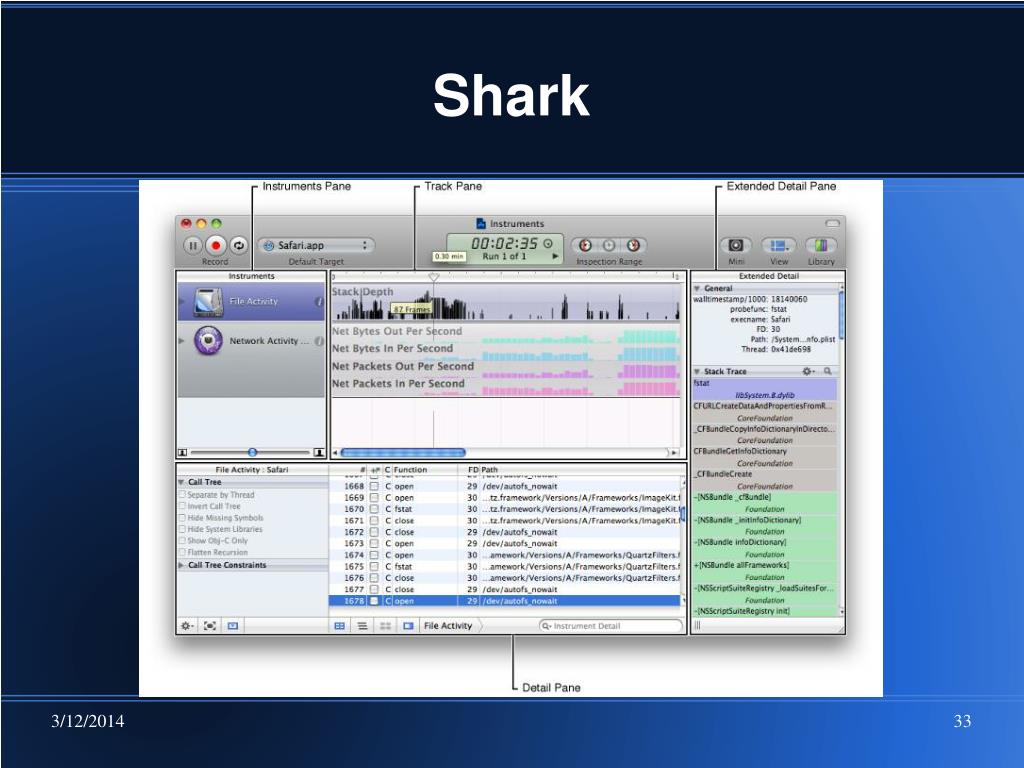Enable Flatten Recursion checkbox
The height and width of the screenshot is (768, 1024).
182,552
